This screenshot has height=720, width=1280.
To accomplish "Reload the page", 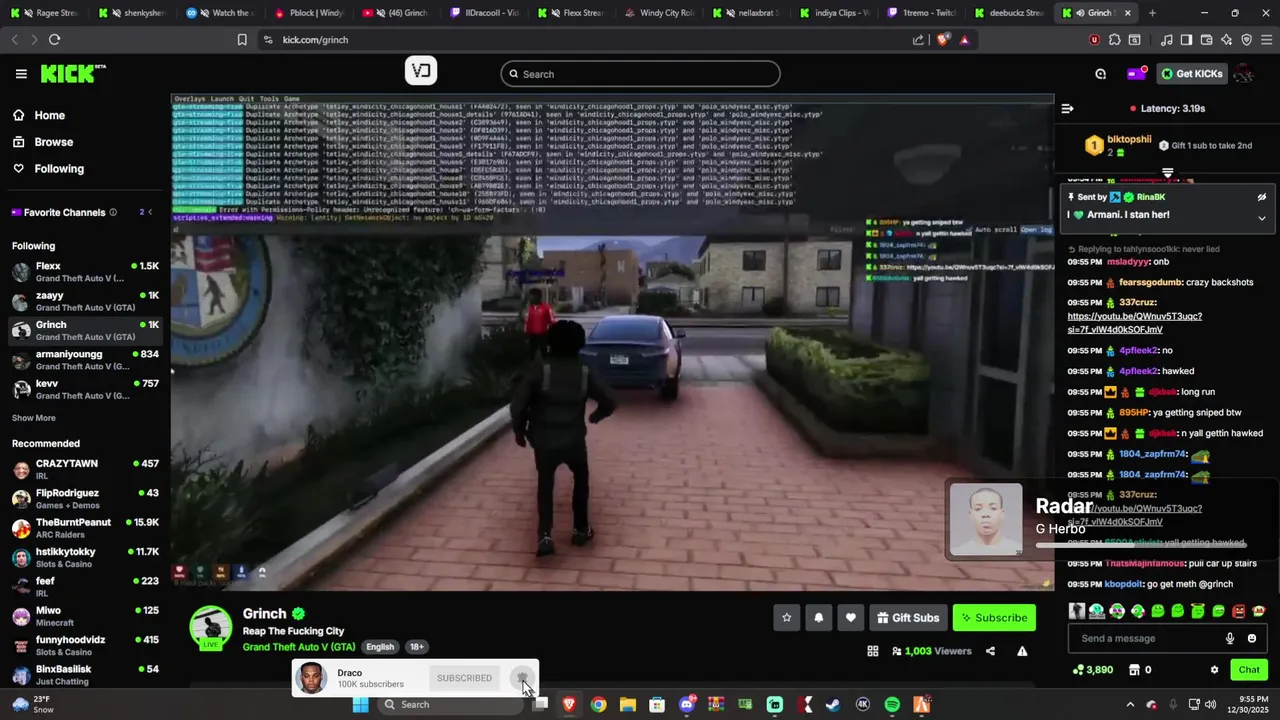I will tap(54, 40).
